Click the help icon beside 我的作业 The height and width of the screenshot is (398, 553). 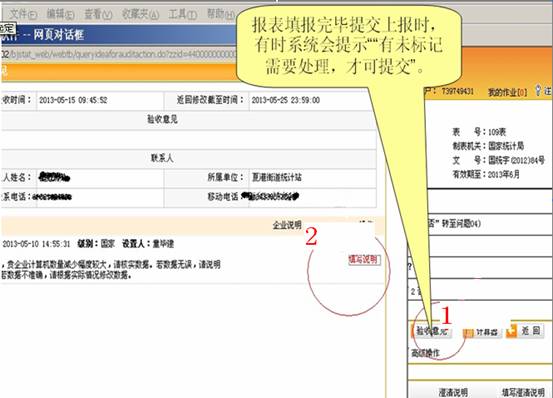(538, 90)
